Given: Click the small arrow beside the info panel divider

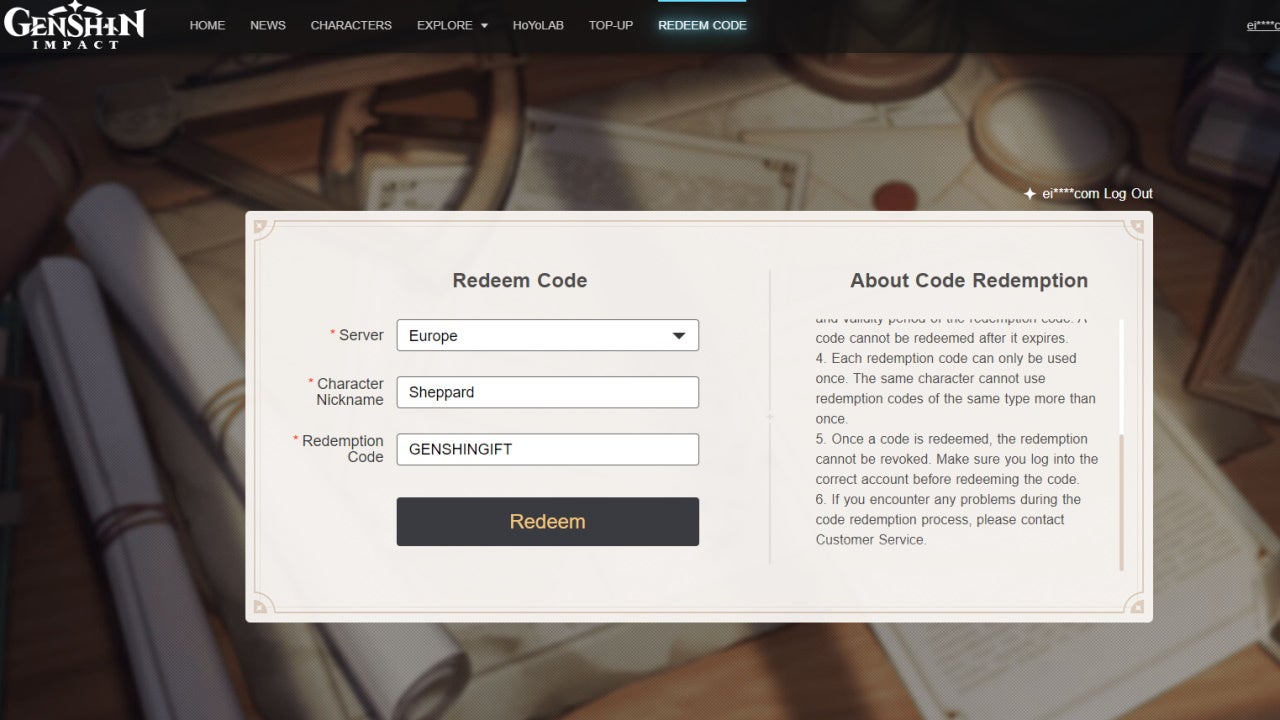Looking at the screenshot, I should tap(769, 417).
